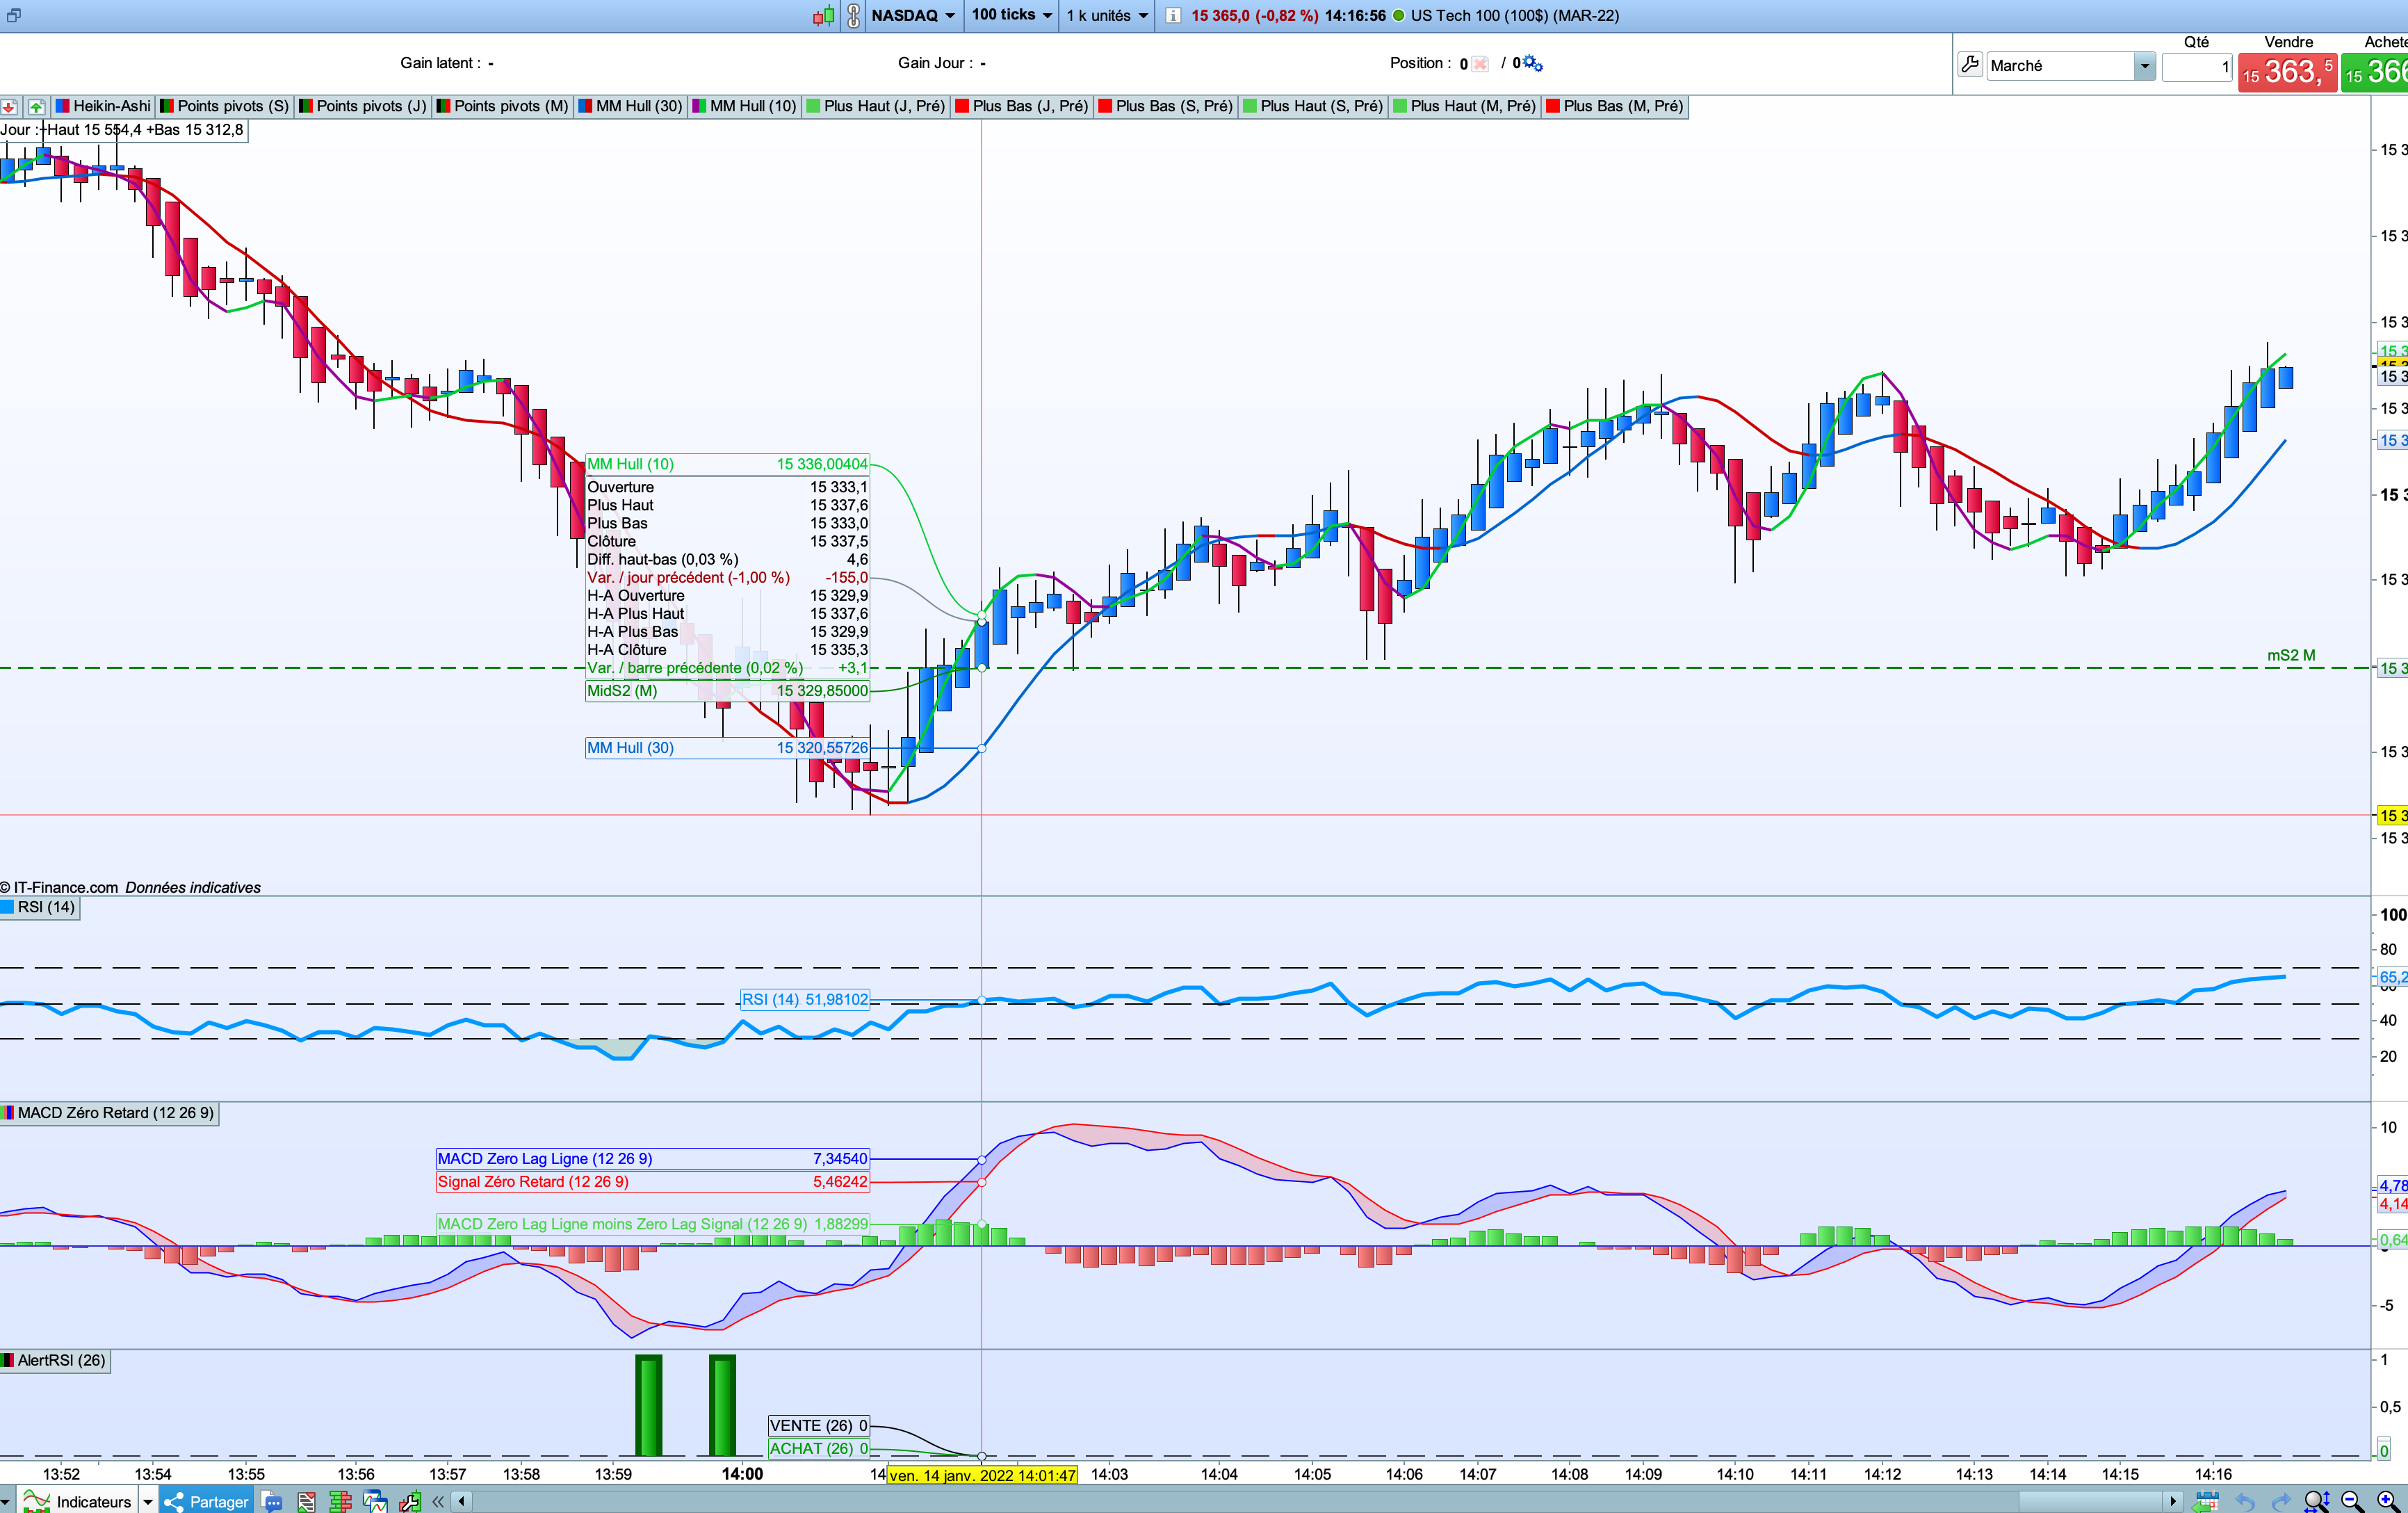Click the wrench order settings icon
The width and height of the screenshot is (2408, 1513).
[x=1970, y=65]
